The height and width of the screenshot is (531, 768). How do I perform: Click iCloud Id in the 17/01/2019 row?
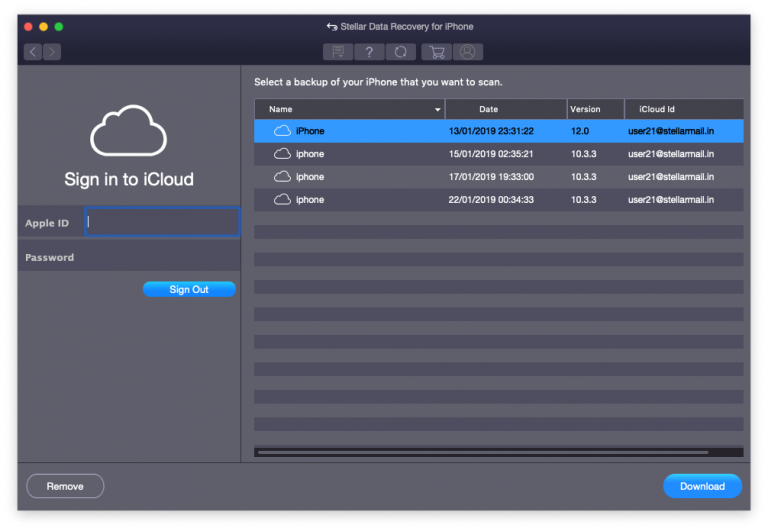[671, 177]
